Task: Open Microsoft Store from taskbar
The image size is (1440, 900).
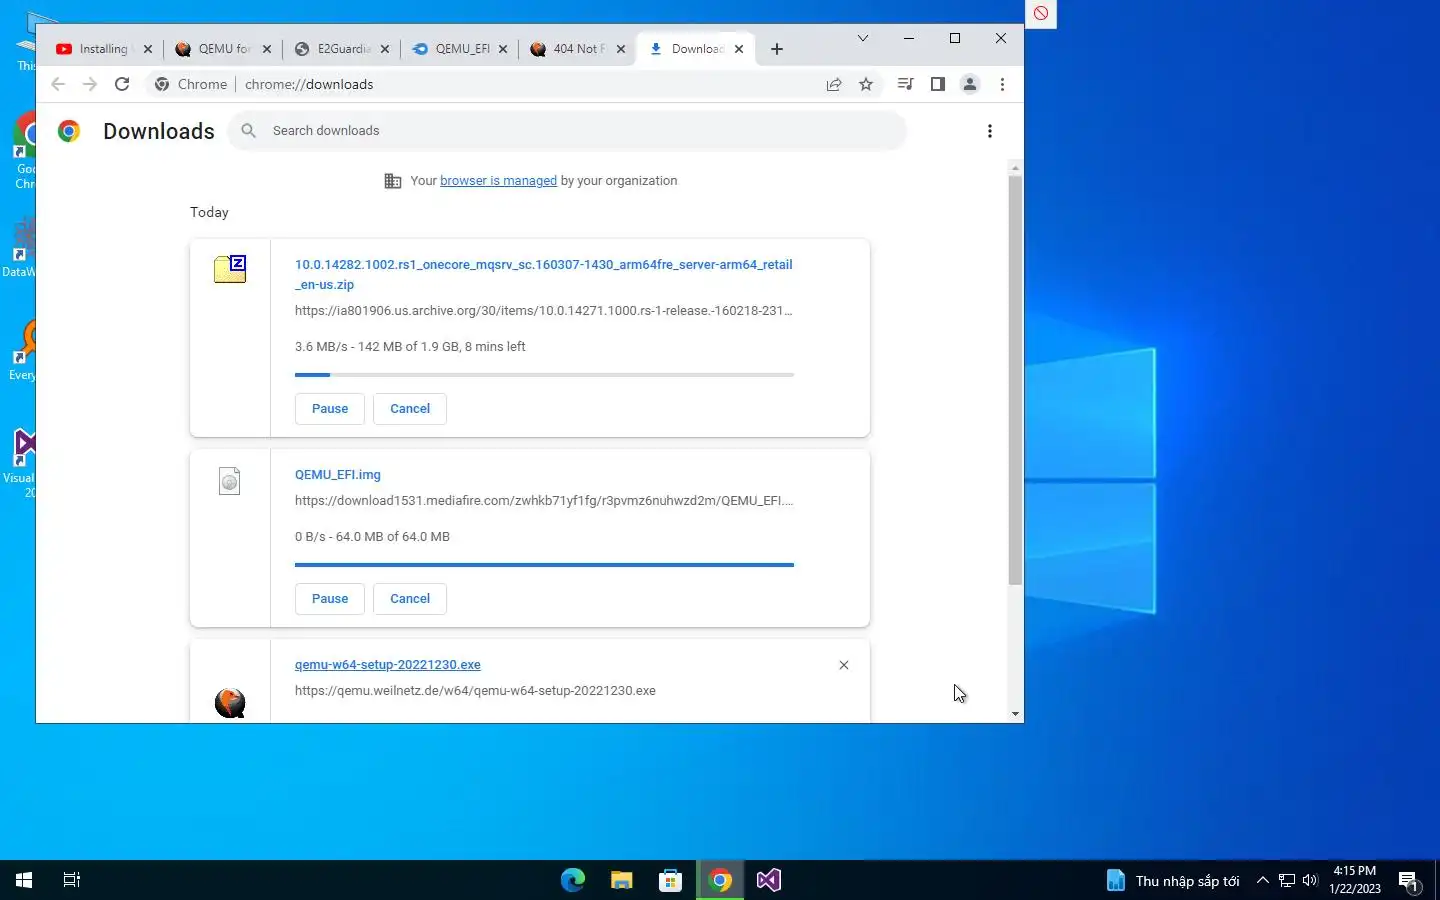Action: click(671, 880)
